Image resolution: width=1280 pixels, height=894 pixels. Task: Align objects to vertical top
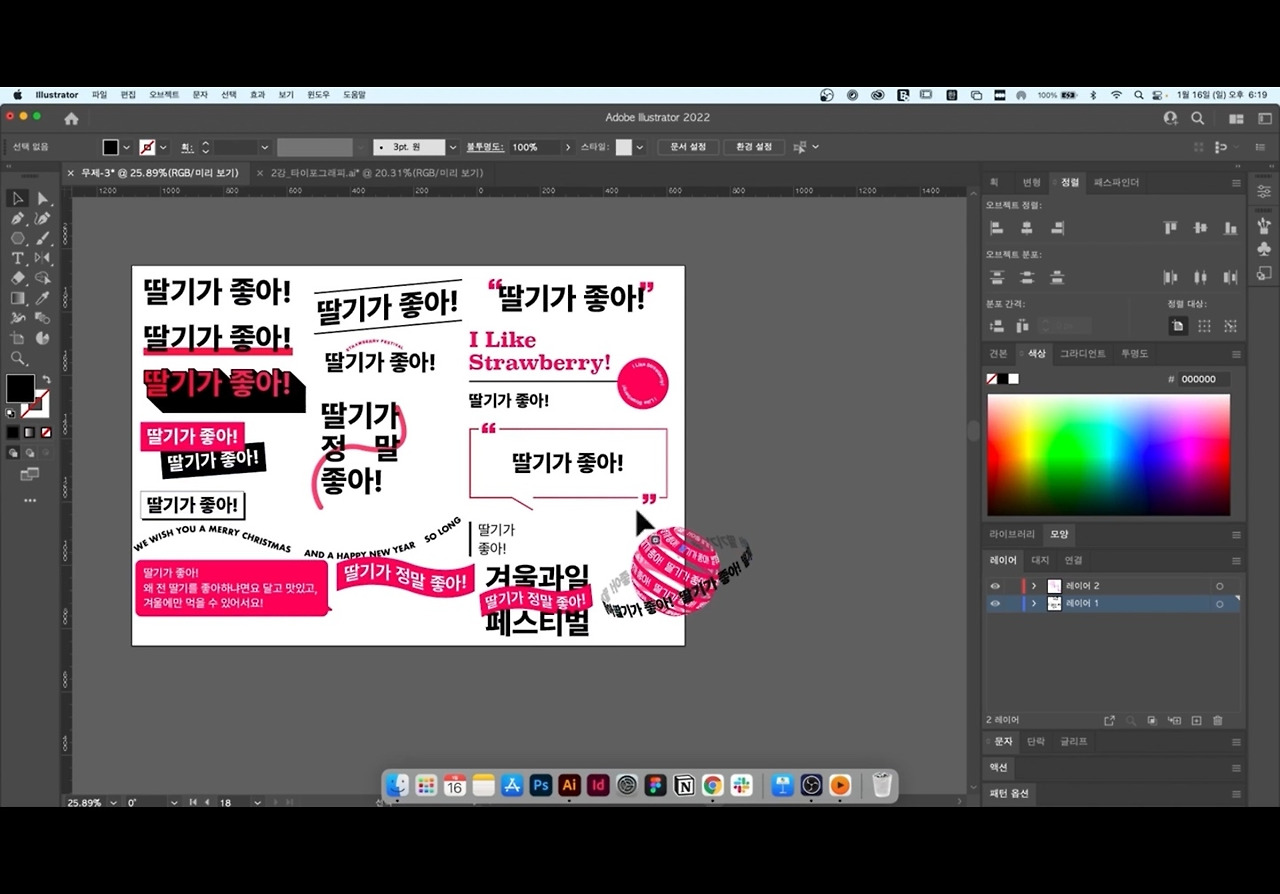point(1170,228)
